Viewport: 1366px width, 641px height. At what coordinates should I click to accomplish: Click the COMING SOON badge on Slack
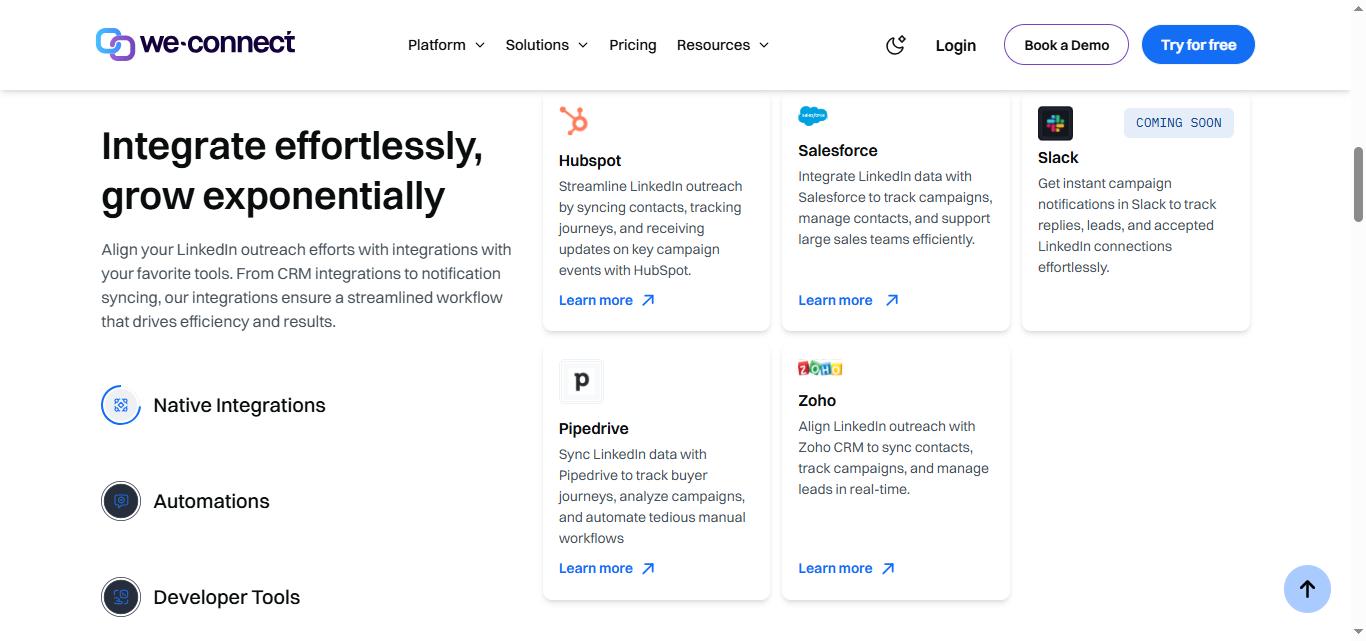click(x=1178, y=122)
